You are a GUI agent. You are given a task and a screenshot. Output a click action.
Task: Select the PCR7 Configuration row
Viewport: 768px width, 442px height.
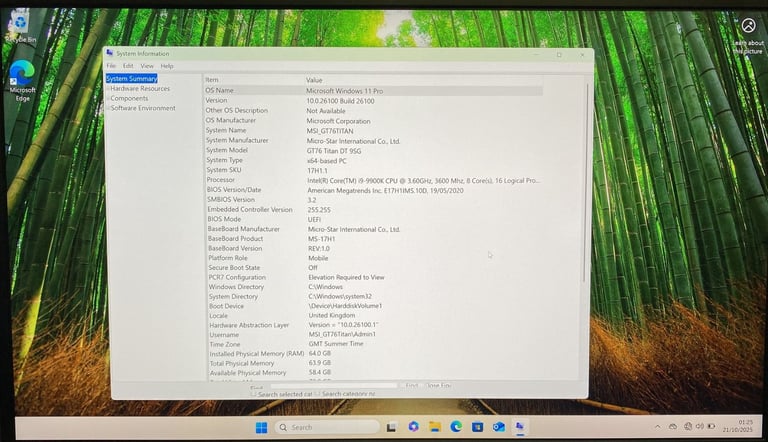[375, 277]
